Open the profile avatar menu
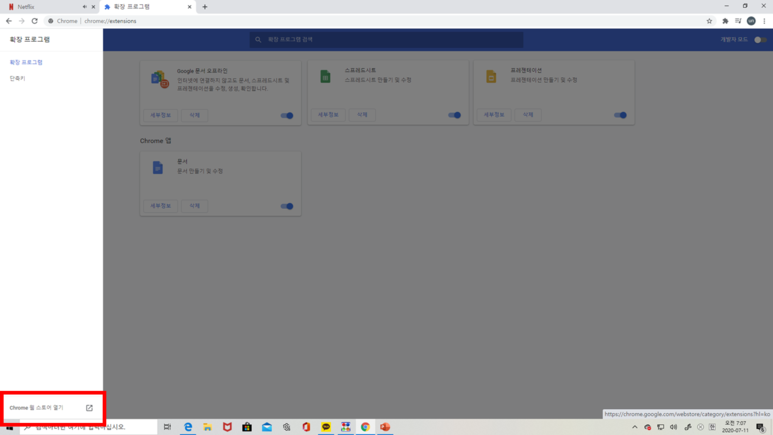The height and width of the screenshot is (435, 773). click(x=751, y=21)
